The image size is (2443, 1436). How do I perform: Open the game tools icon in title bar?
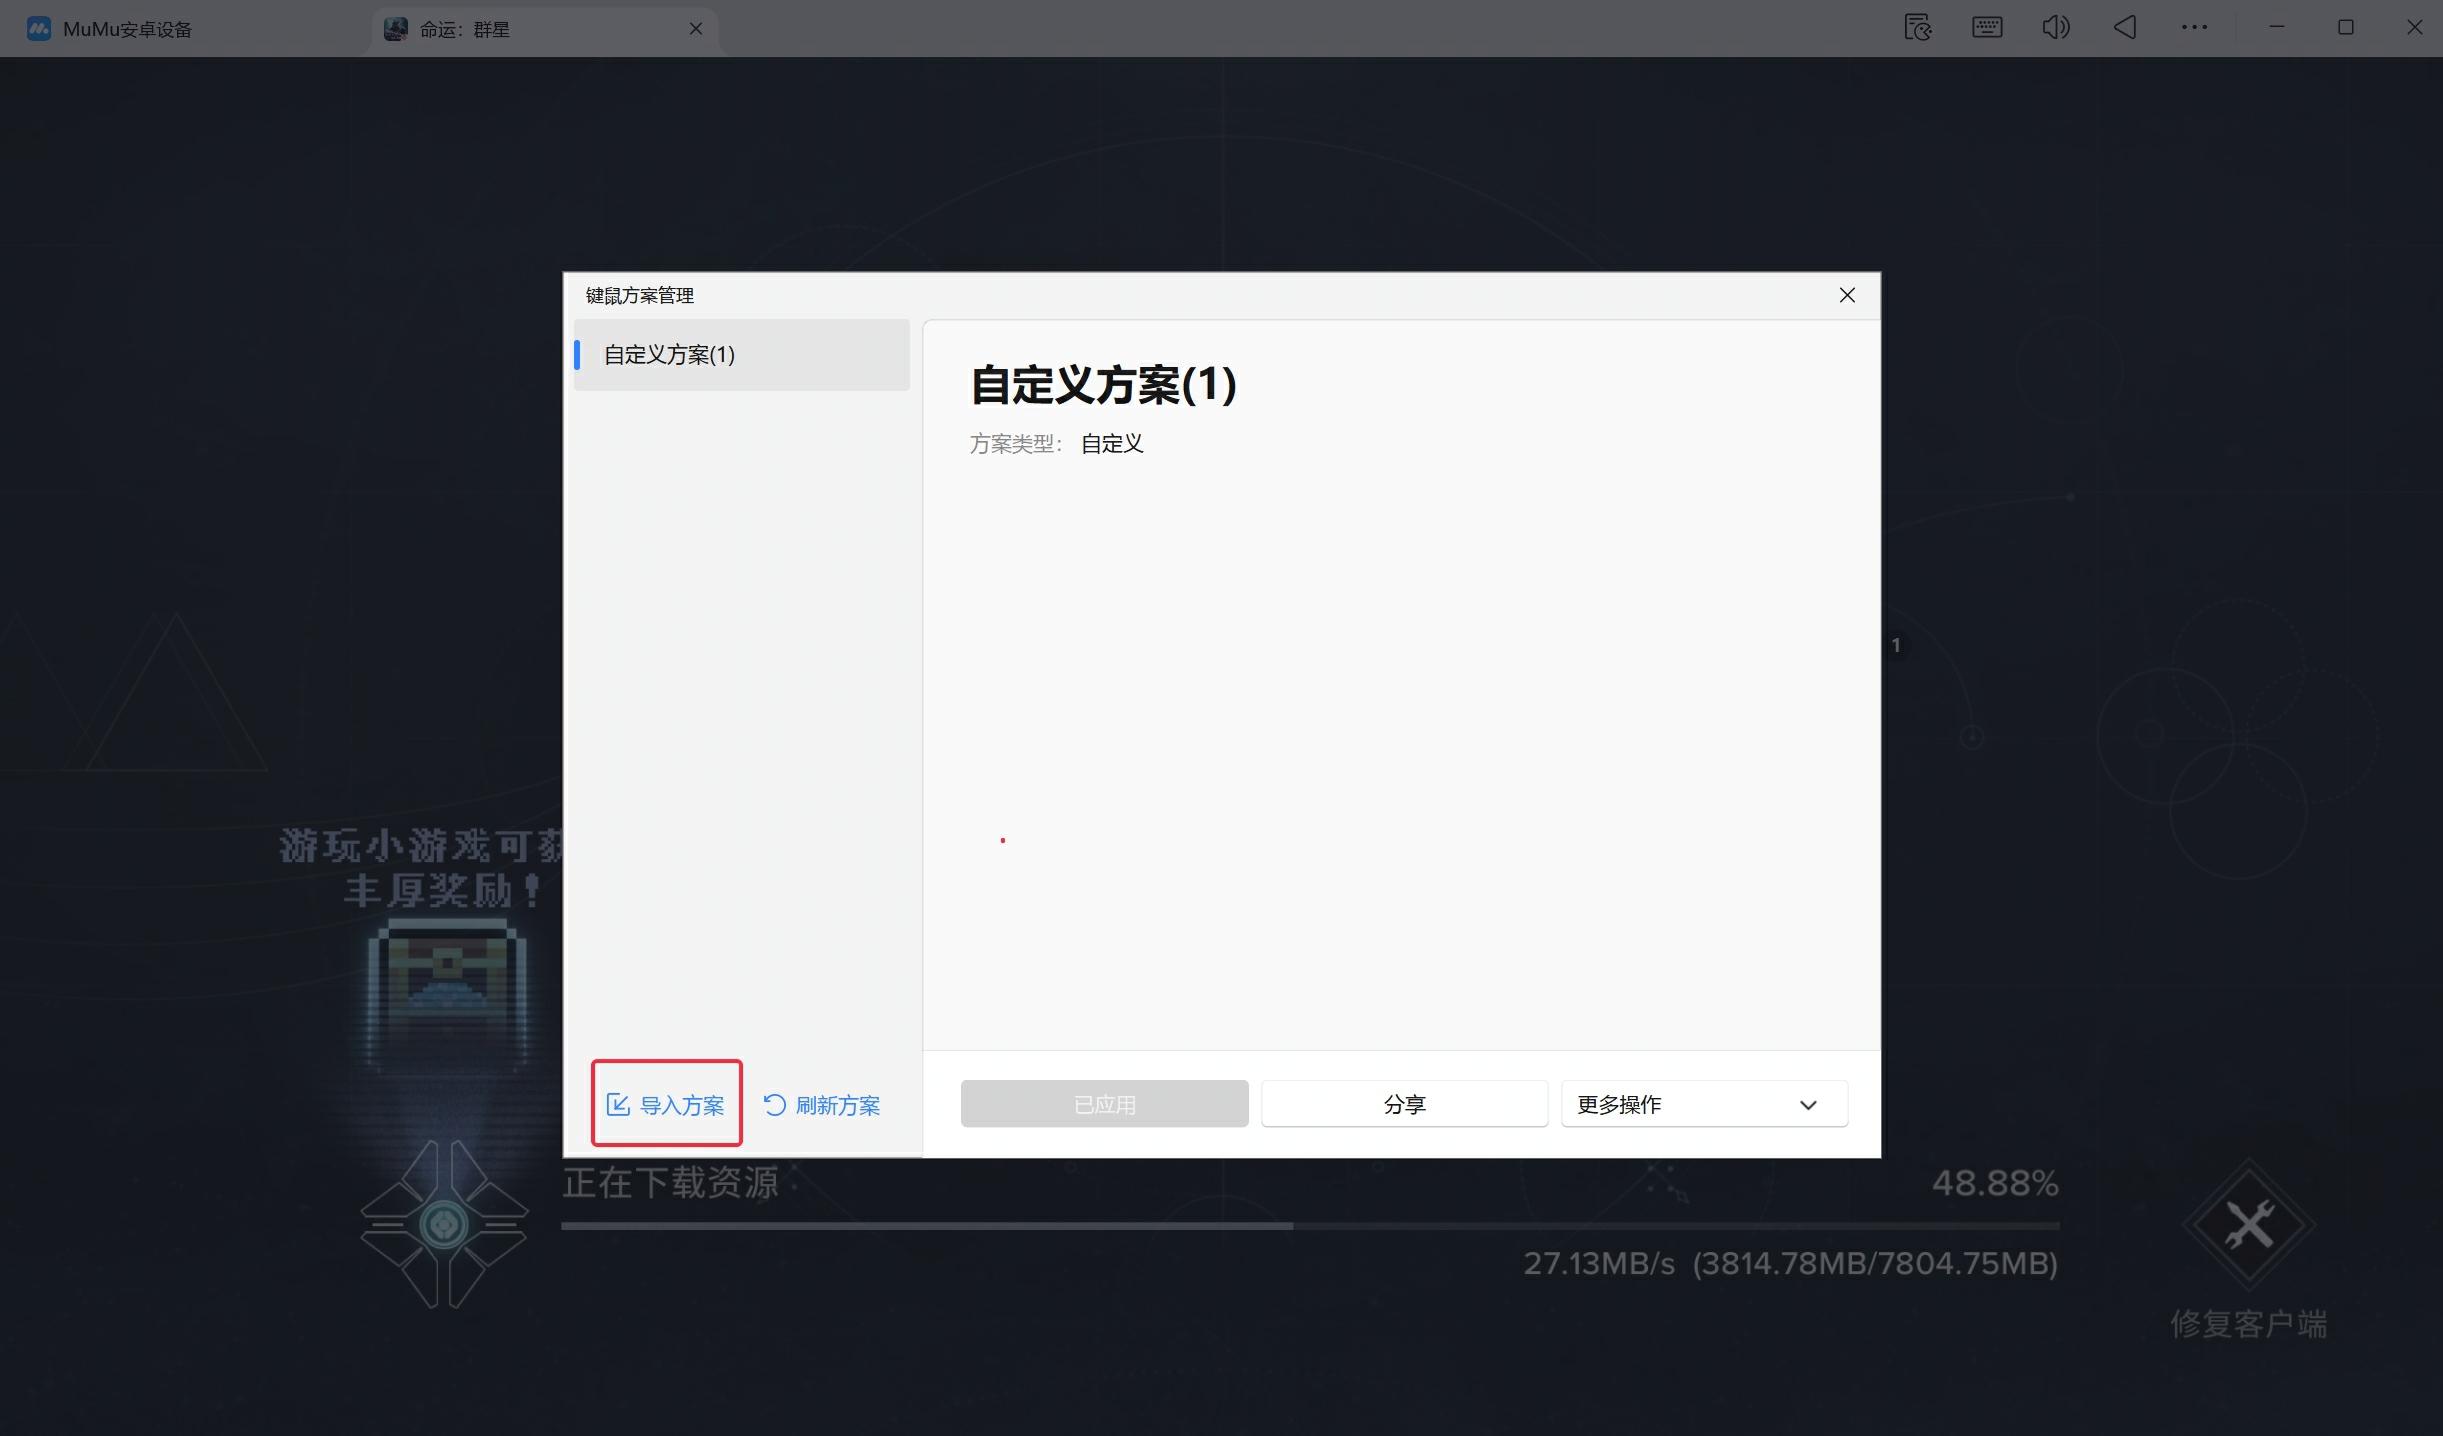coord(1917,27)
